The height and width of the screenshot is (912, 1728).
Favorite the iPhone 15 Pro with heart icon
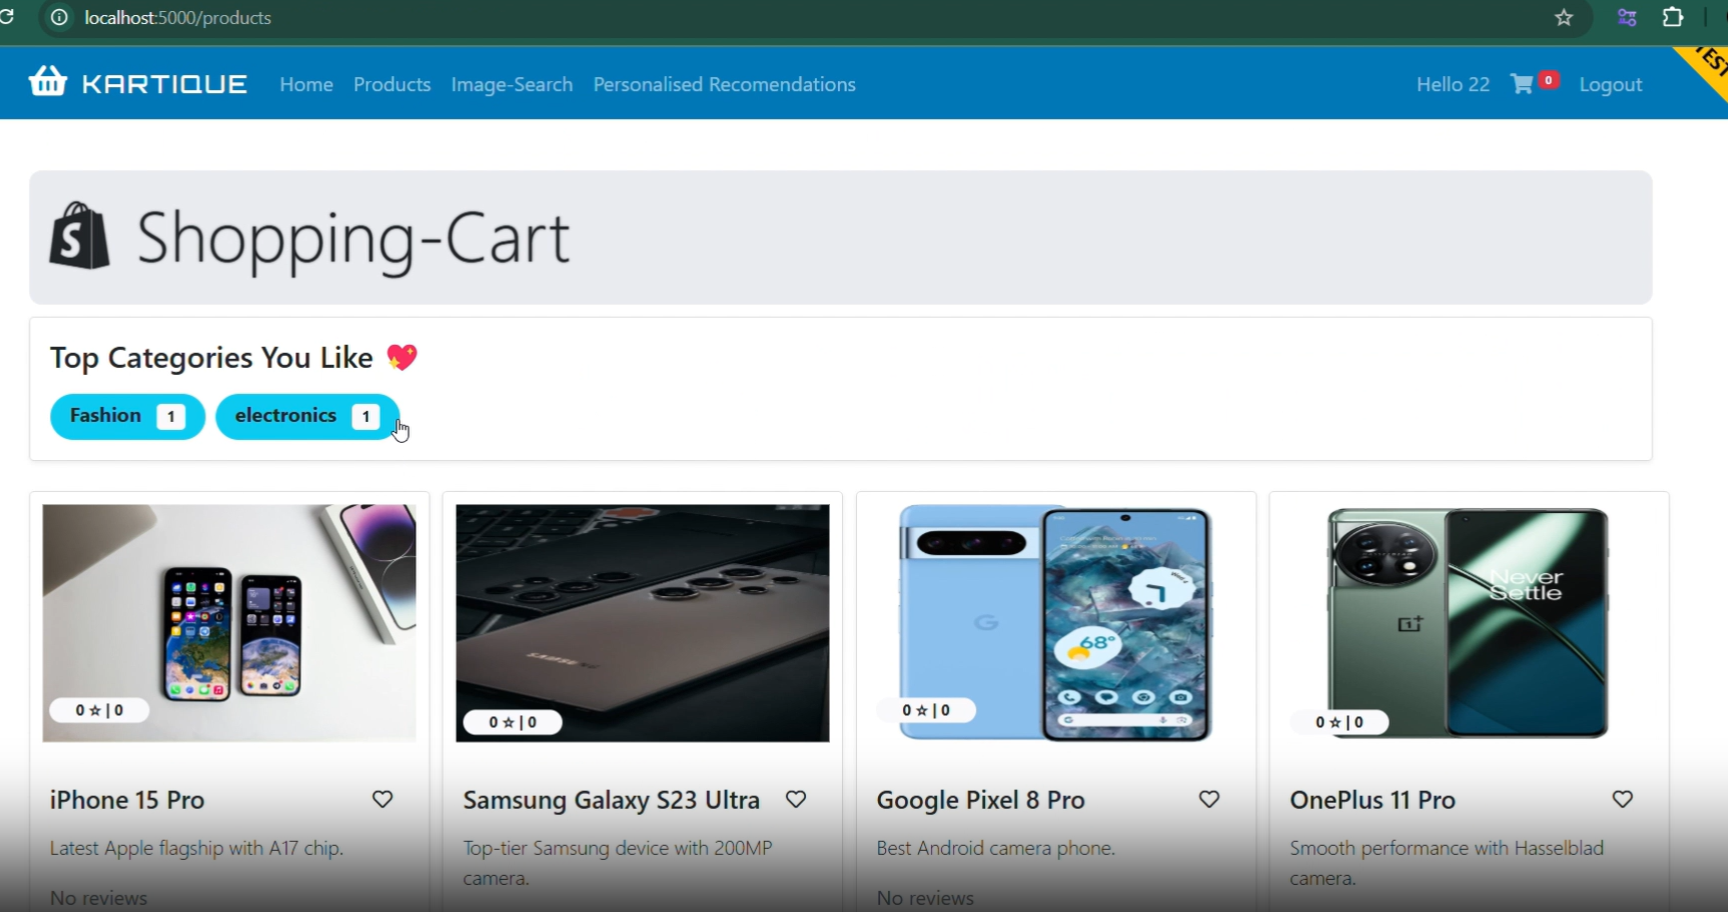(383, 799)
